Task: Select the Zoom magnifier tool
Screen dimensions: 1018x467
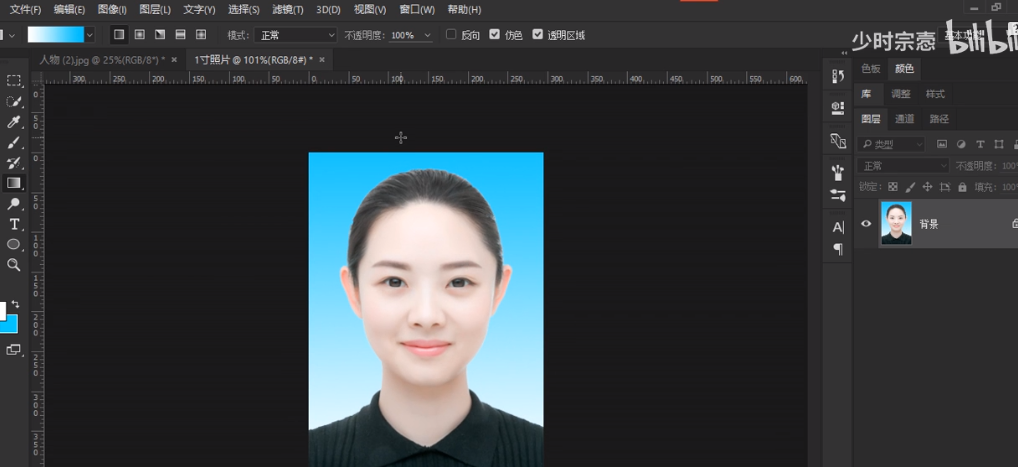Action: [x=14, y=265]
